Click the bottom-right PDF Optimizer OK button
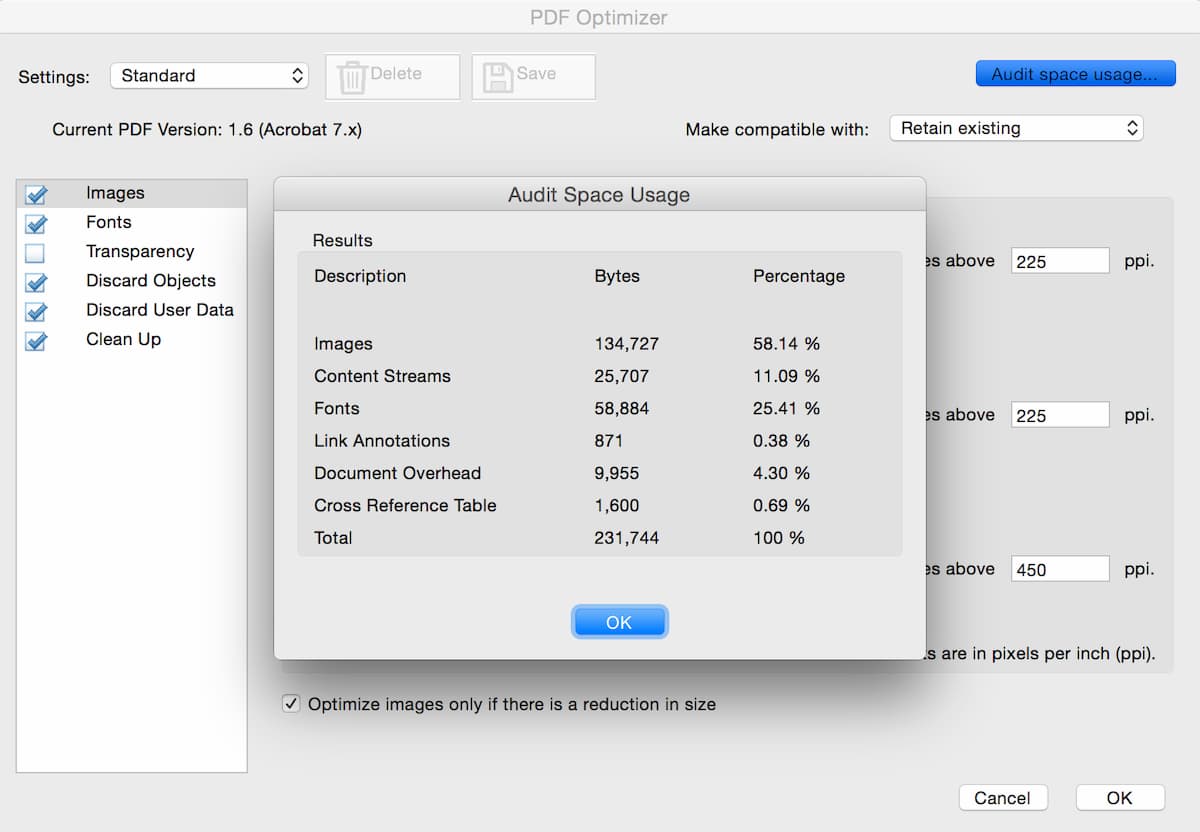The height and width of the screenshot is (832, 1200). pos(1119,797)
